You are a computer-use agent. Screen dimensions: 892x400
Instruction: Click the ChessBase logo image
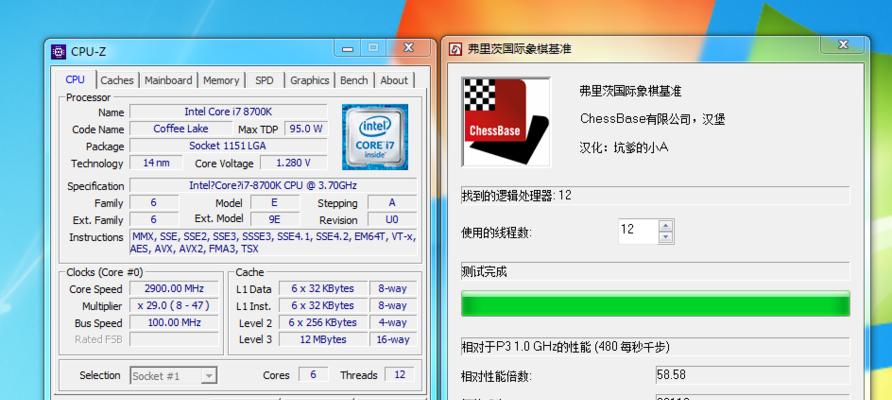(x=506, y=122)
